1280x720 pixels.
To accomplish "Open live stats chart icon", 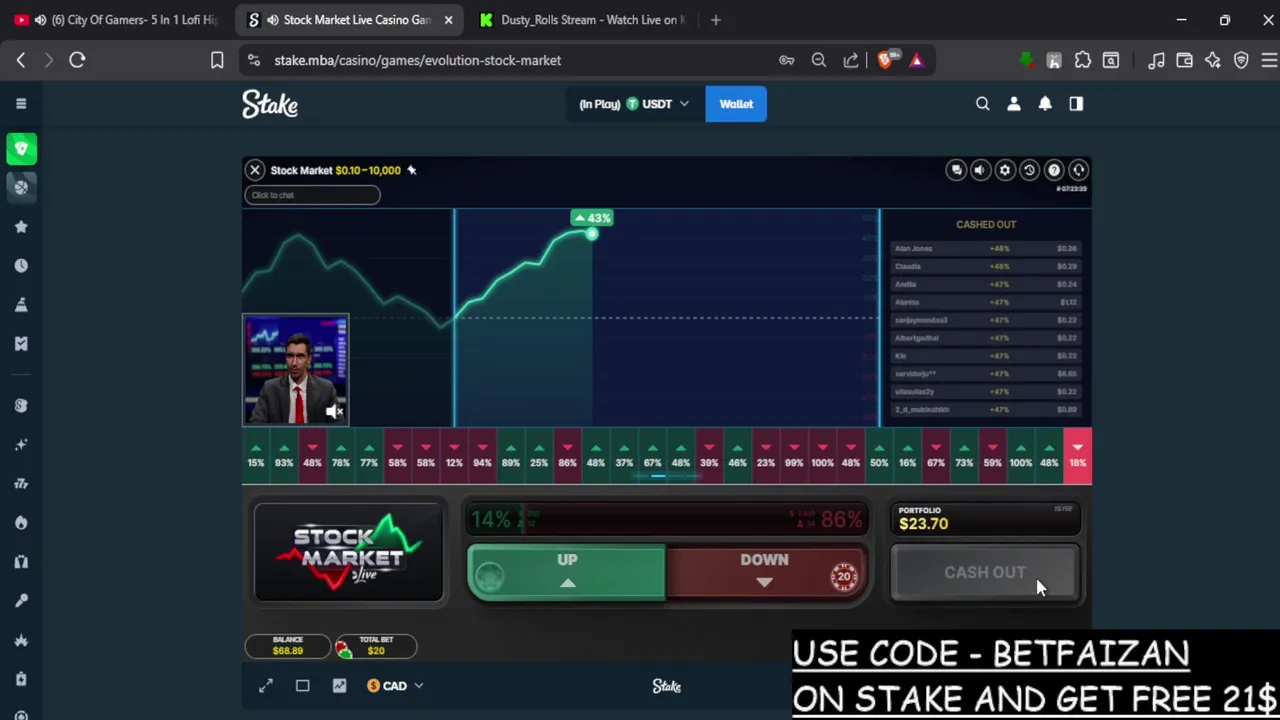I will pyautogui.click(x=339, y=686).
